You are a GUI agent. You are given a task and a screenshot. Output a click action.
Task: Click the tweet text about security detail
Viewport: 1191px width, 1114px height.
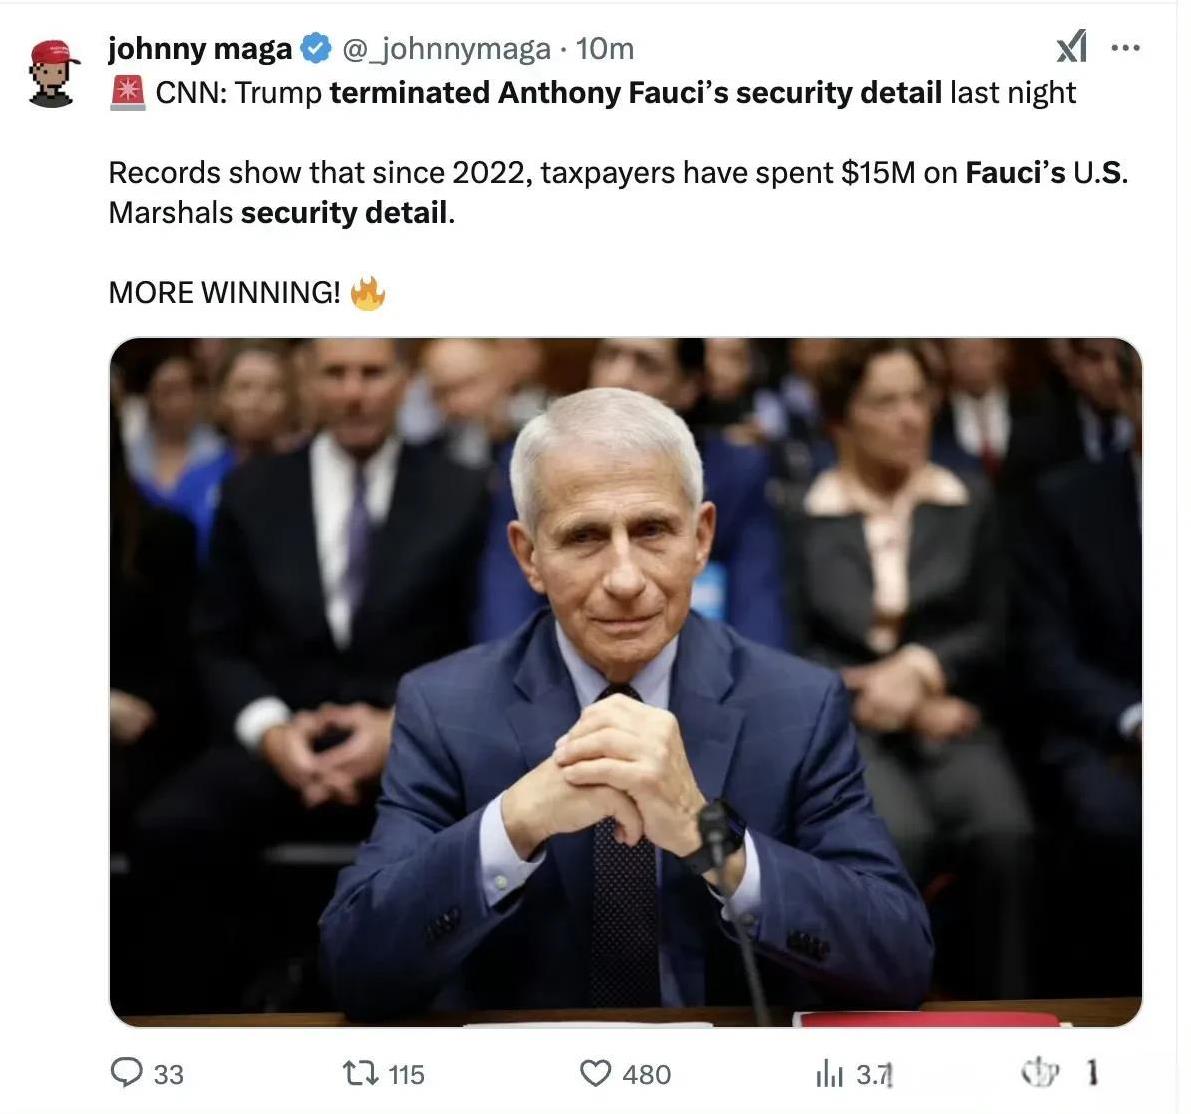tap(618, 193)
